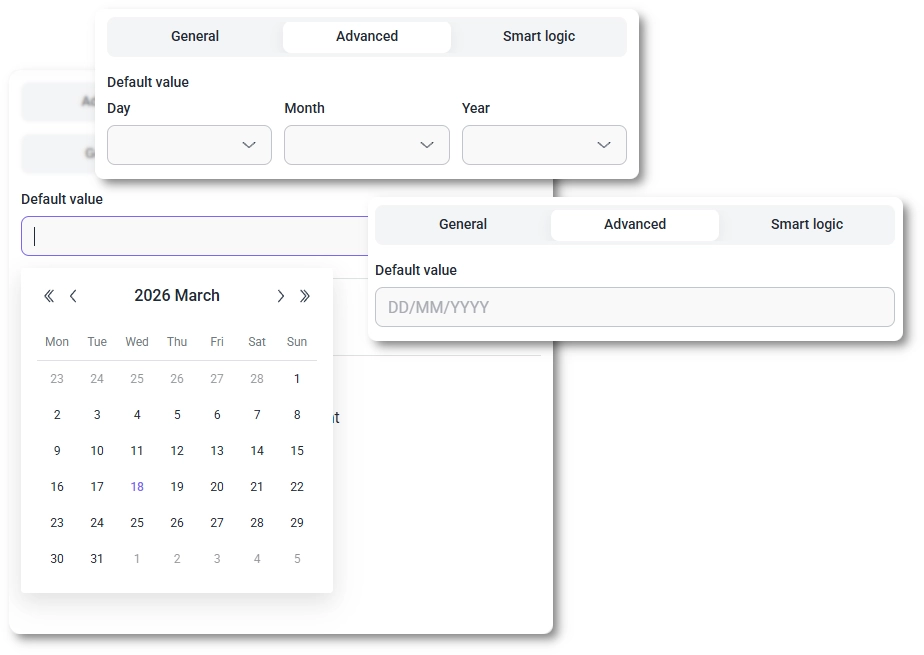Screen dimensions: 924x655
Task: Click the previous month arrow in the calendar
Action: pos(73,296)
